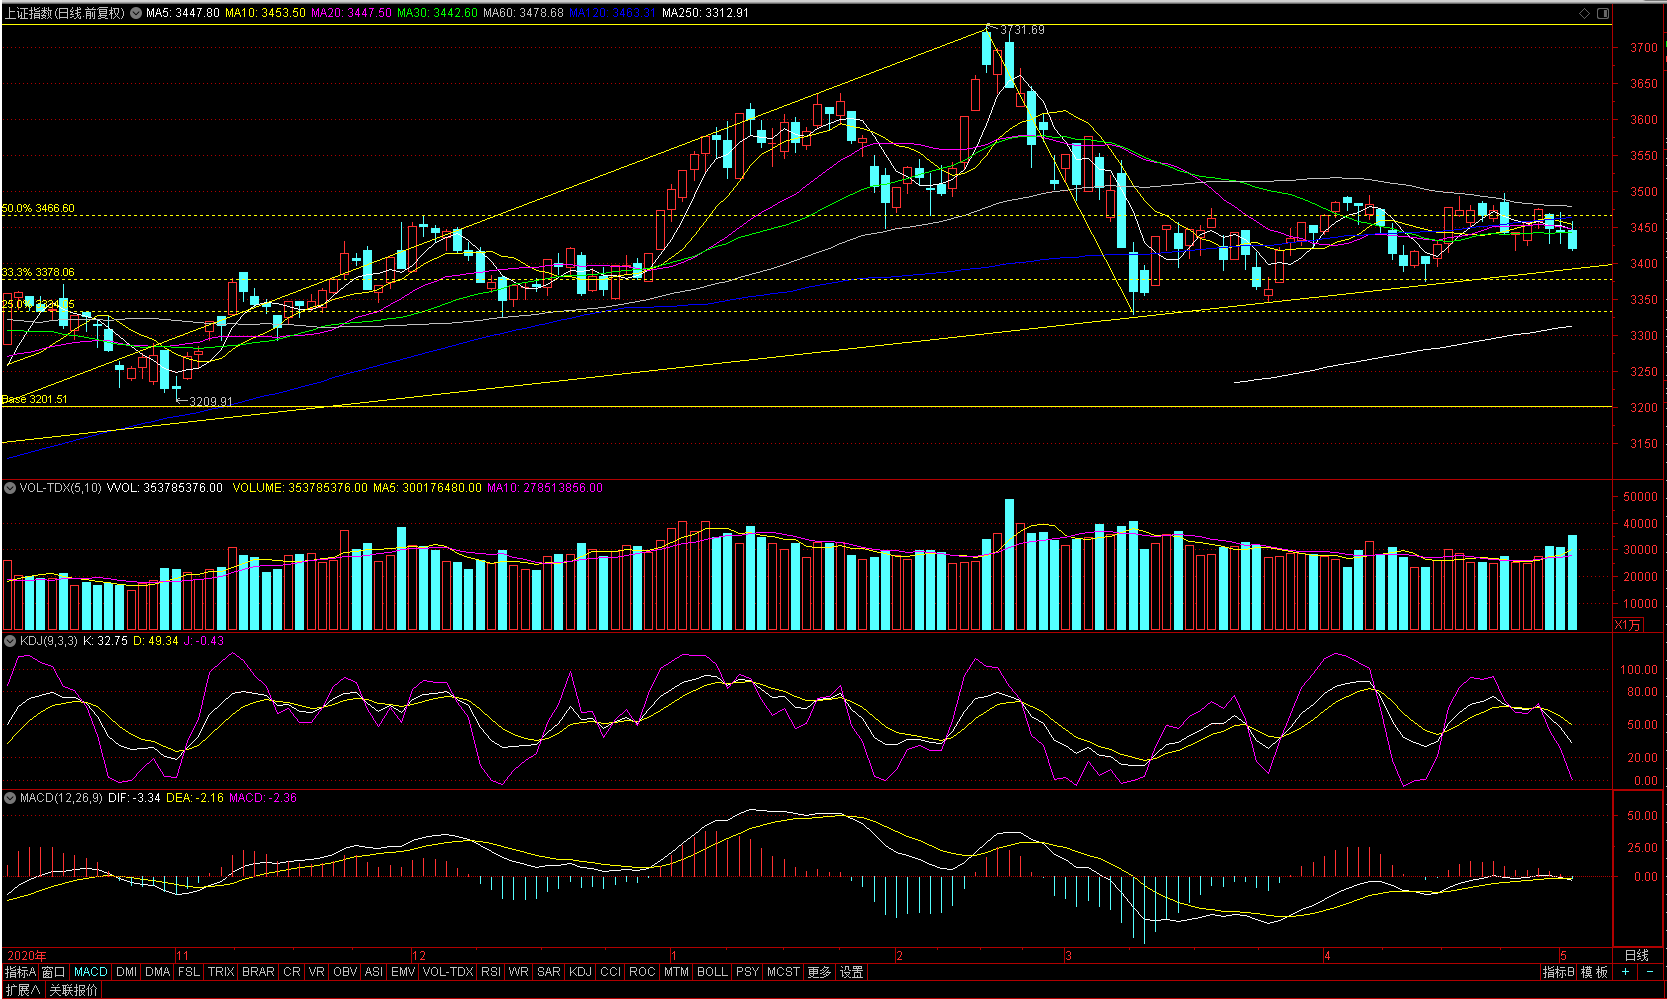Show the EMV indicator
The image size is (1667, 999).
pos(403,972)
